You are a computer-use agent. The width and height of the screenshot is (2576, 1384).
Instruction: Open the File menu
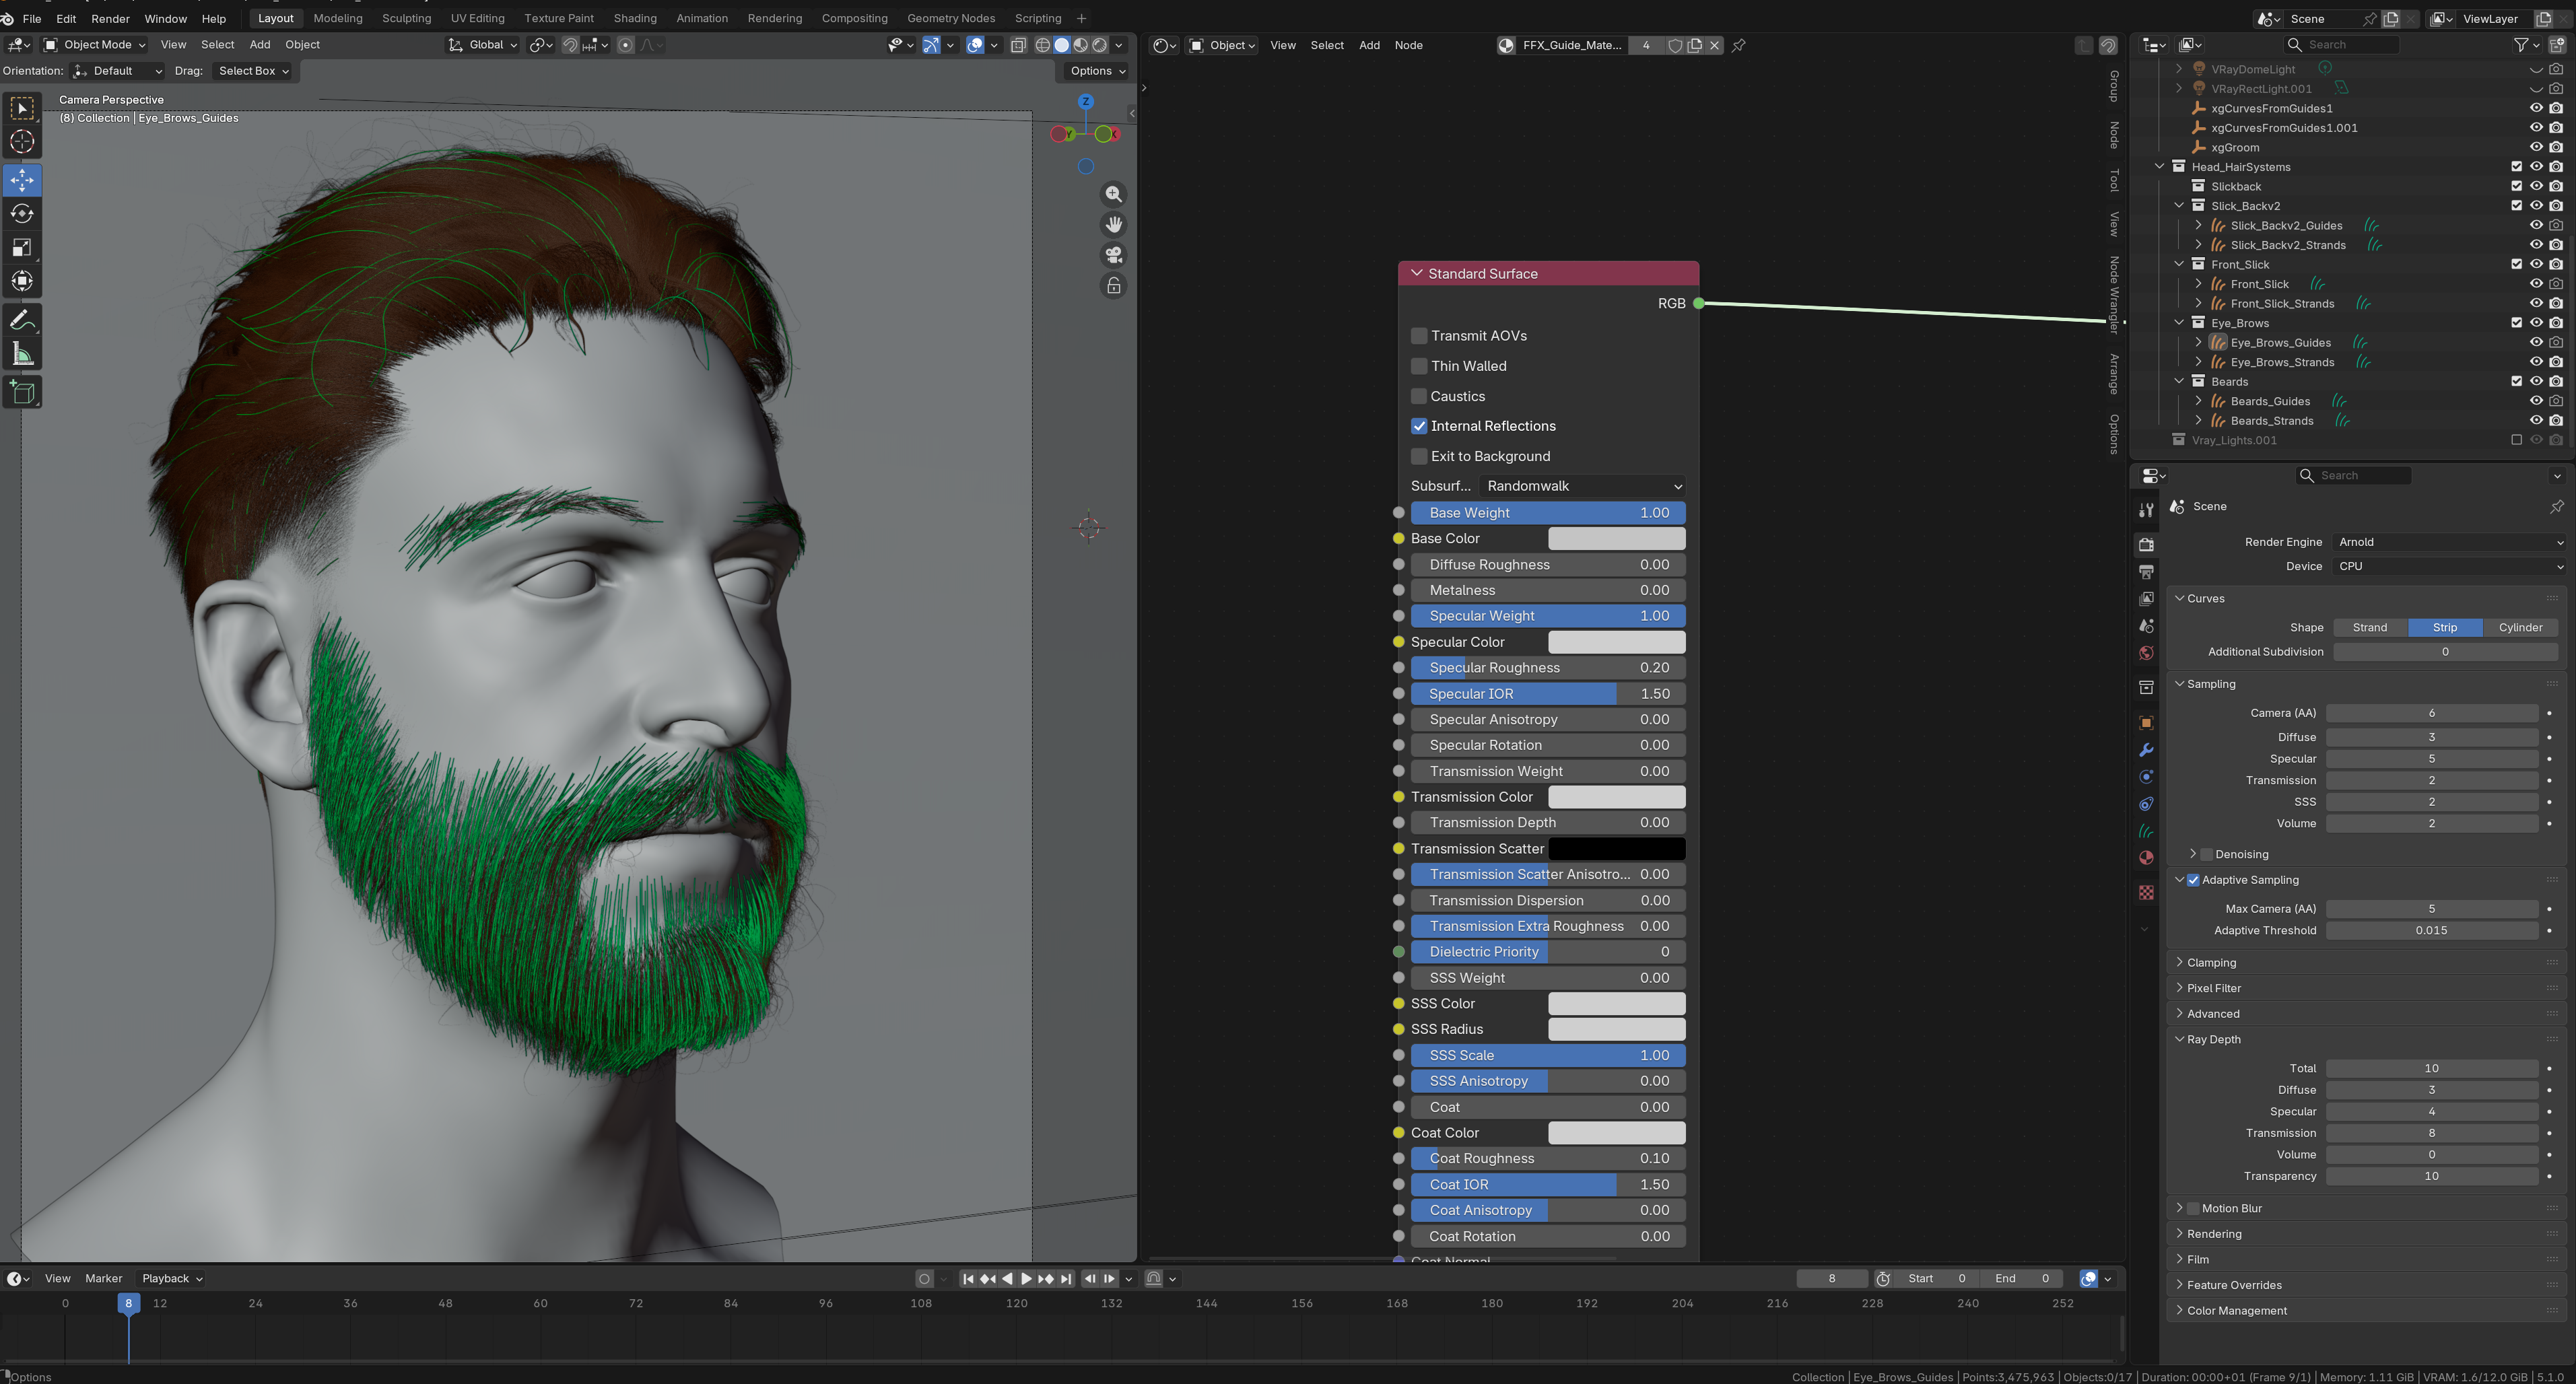(x=32, y=18)
